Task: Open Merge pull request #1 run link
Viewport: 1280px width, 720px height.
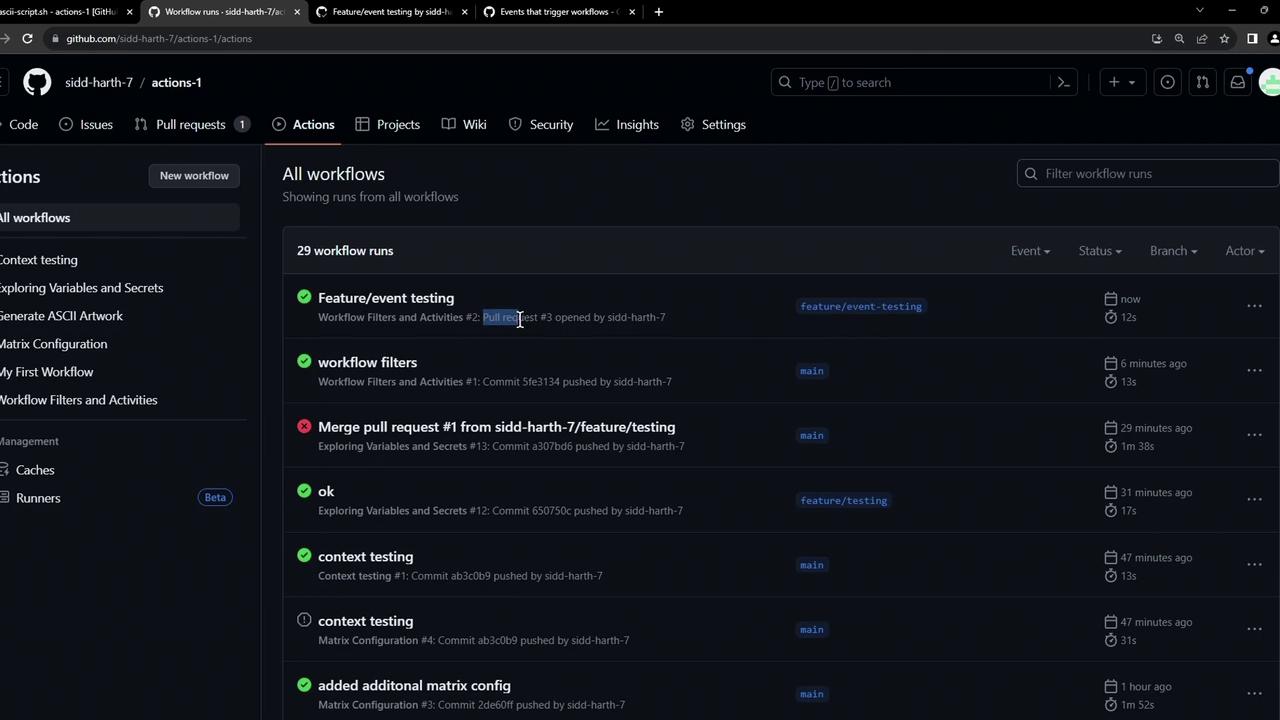Action: tap(496, 427)
